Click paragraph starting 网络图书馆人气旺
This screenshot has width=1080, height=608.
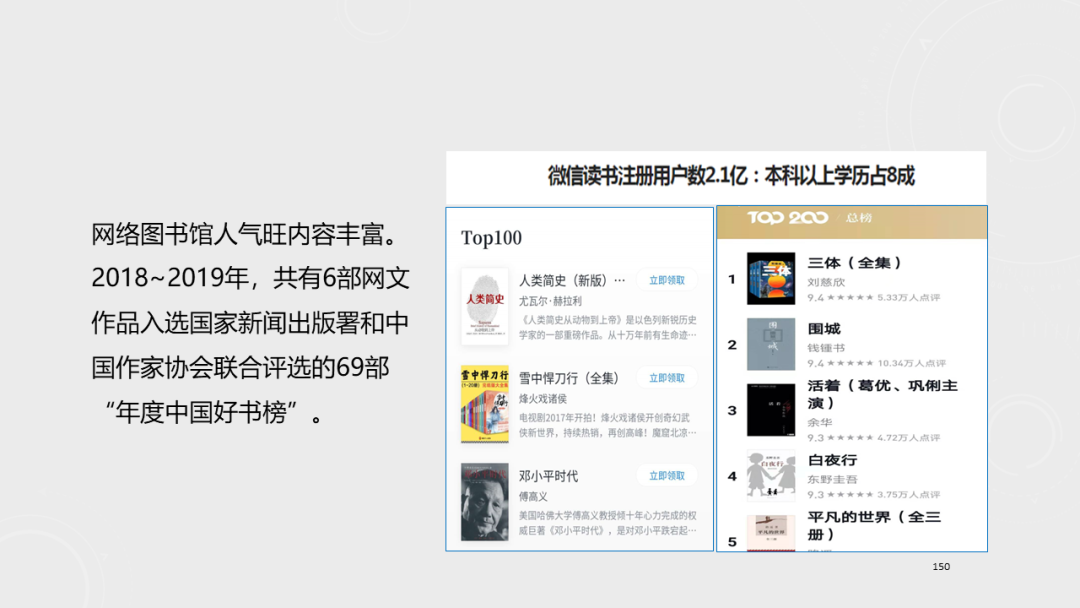pos(251,323)
